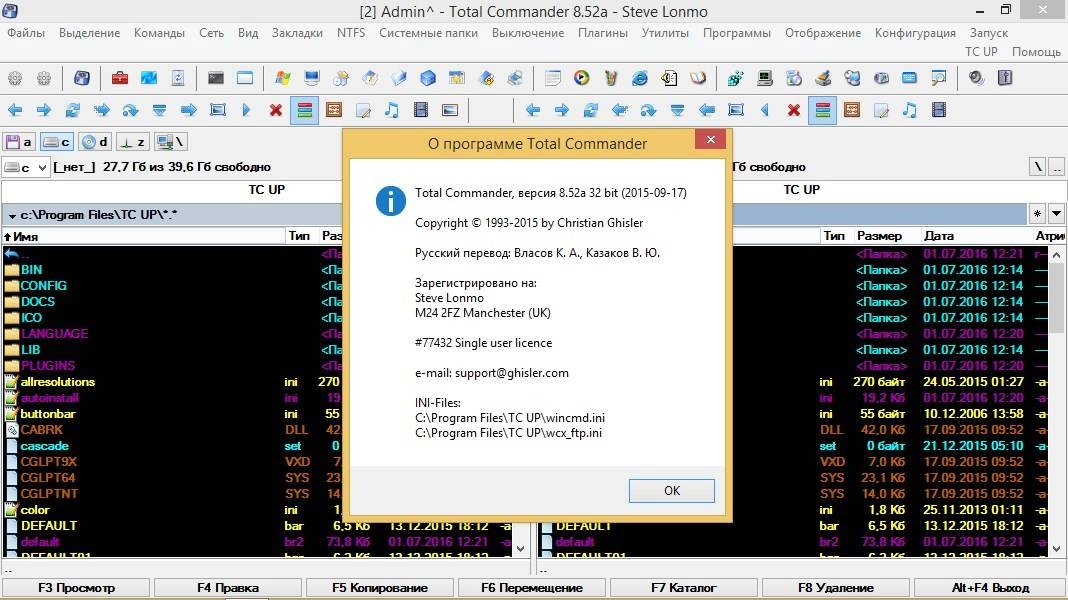Open the Выделение menu

click(x=89, y=33)
